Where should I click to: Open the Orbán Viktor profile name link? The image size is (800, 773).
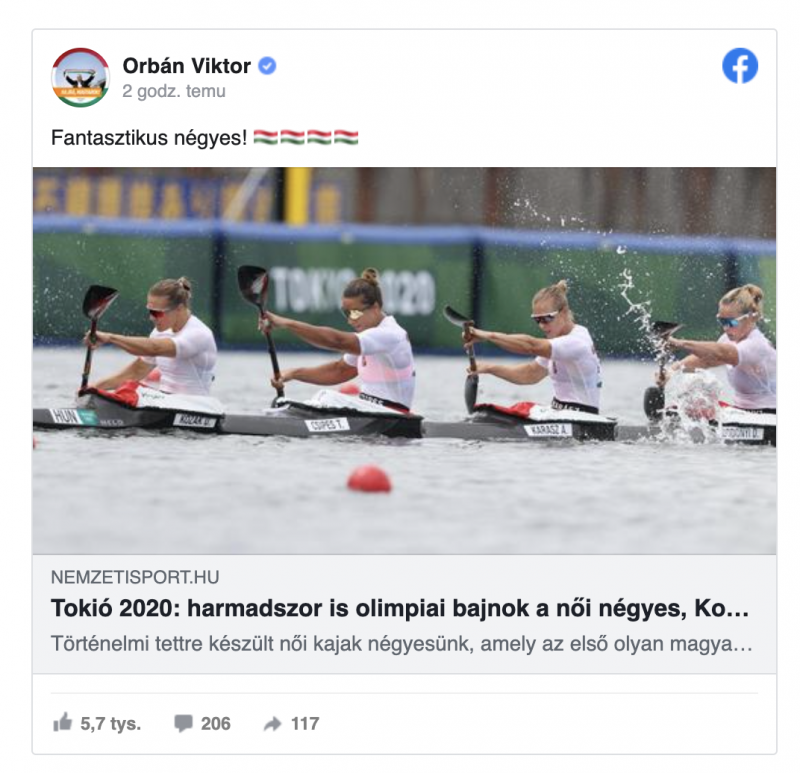click(187, 66)
